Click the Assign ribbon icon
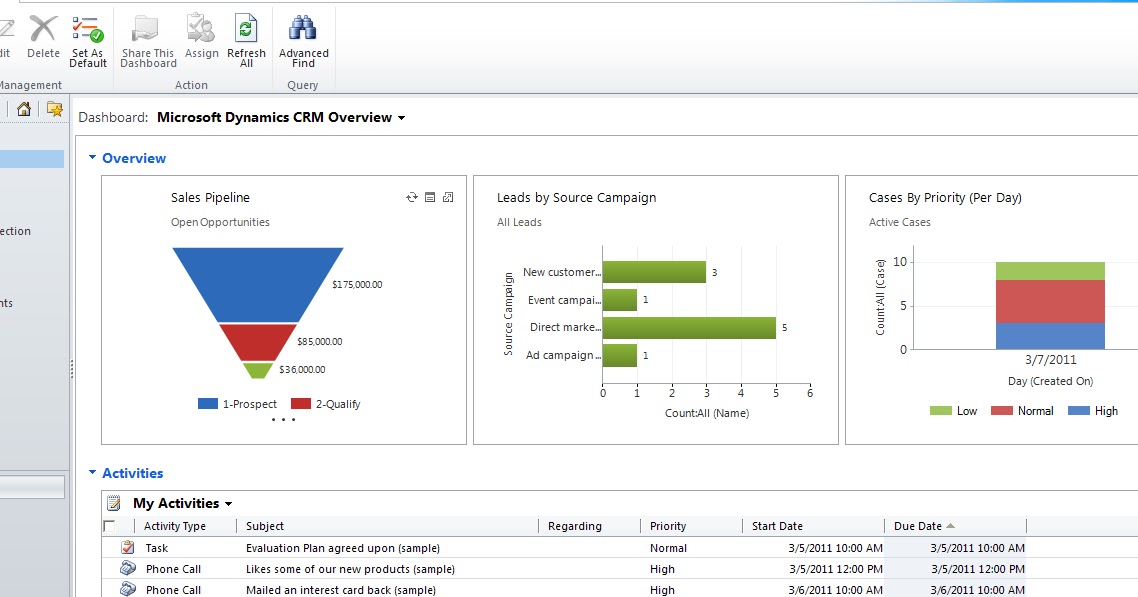Viewport: 1138px width, 597px height. coord(201,29)
